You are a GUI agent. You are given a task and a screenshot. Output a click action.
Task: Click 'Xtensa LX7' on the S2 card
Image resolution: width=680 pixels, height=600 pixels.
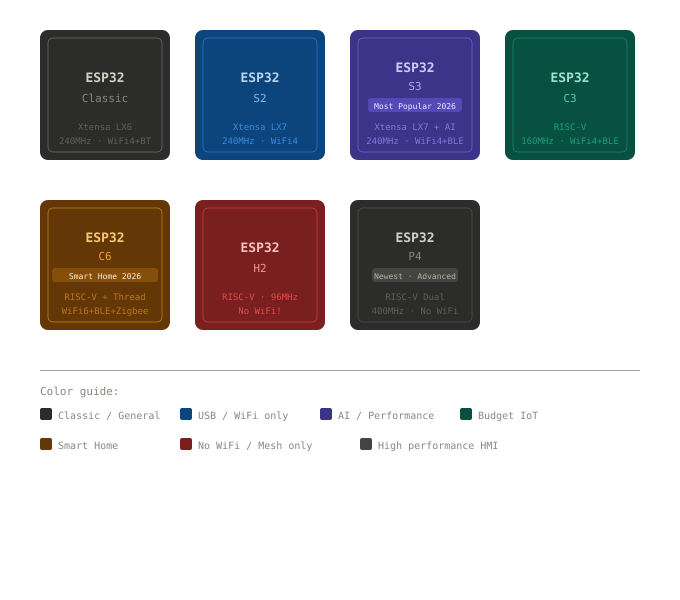260,127
